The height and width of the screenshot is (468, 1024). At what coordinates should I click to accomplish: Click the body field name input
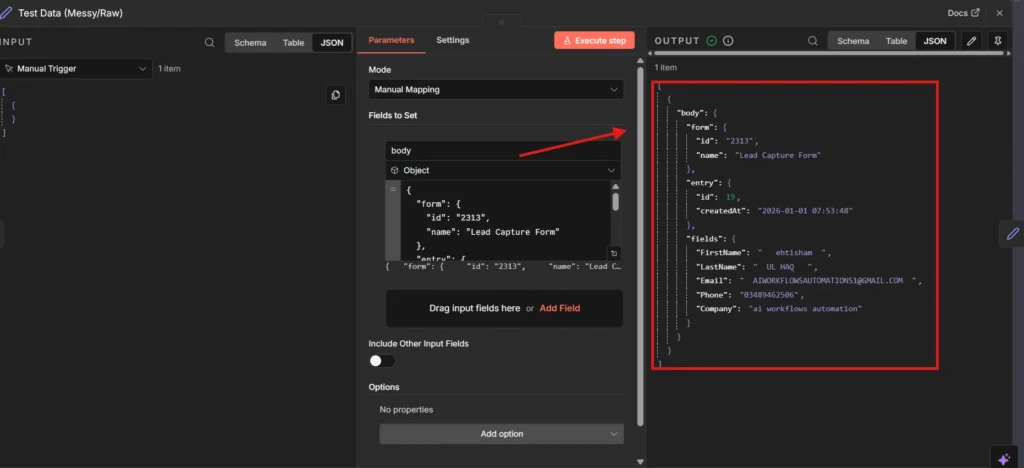tap(502, 151)
